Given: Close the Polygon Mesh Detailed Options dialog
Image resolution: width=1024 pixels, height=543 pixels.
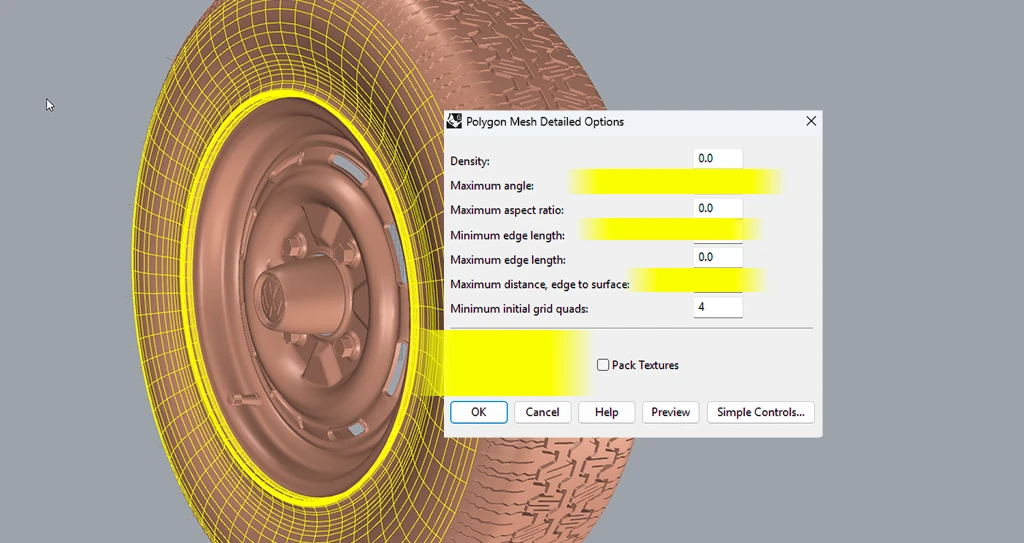Looking at the screenshot, I should (811, 122).
